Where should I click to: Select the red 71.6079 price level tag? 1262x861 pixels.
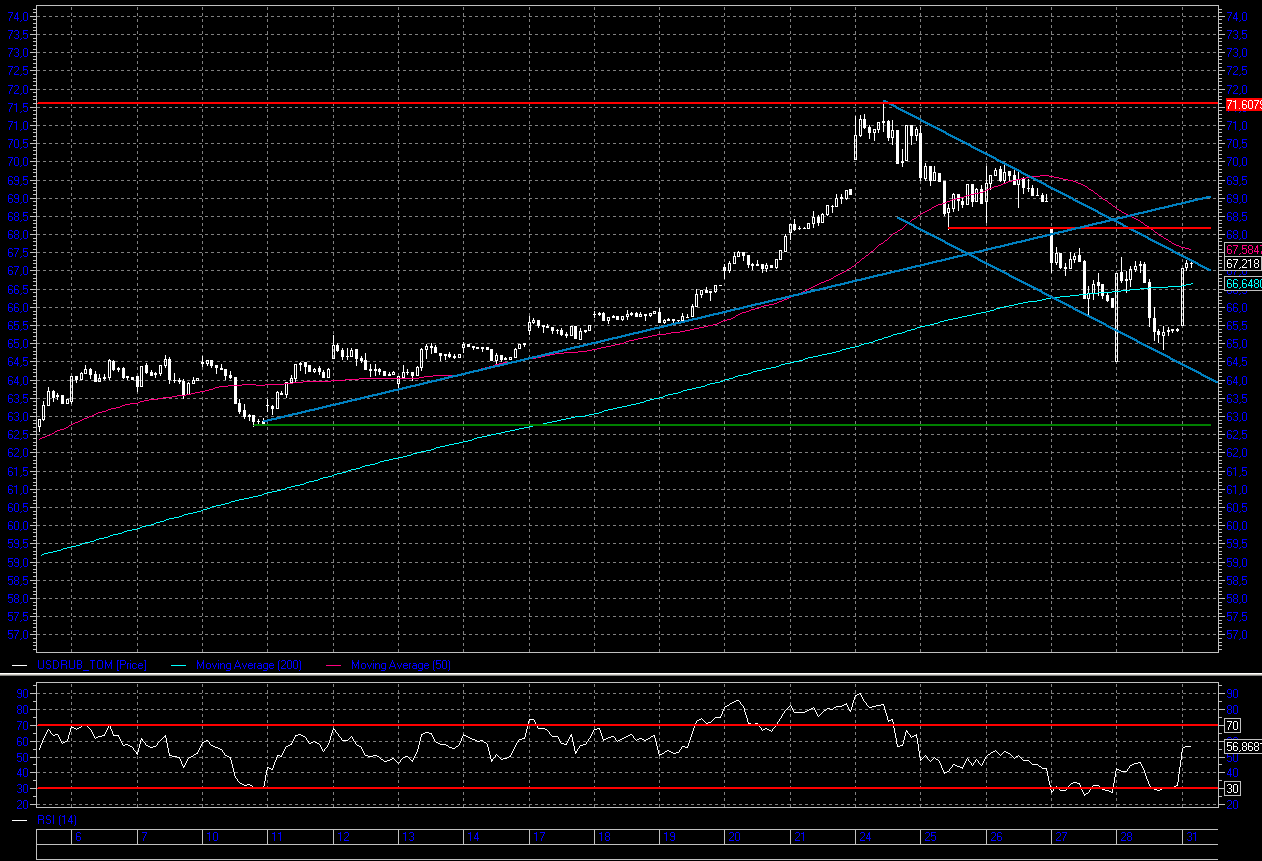[x=1242, y=104]
